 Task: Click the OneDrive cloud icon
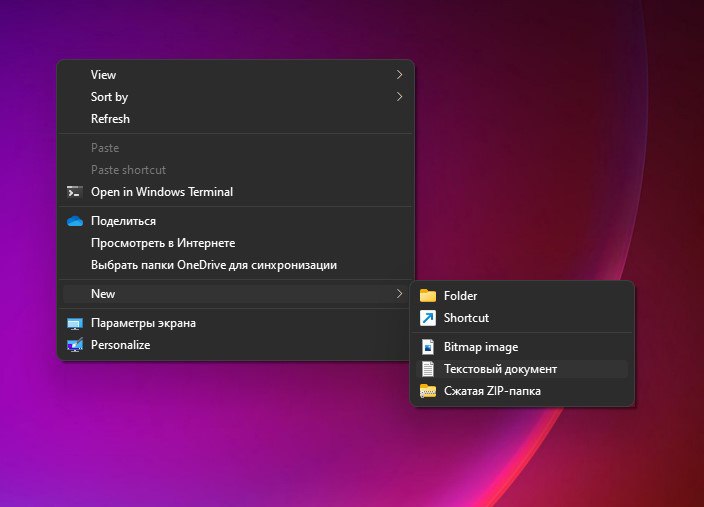[x=75, y=221]
